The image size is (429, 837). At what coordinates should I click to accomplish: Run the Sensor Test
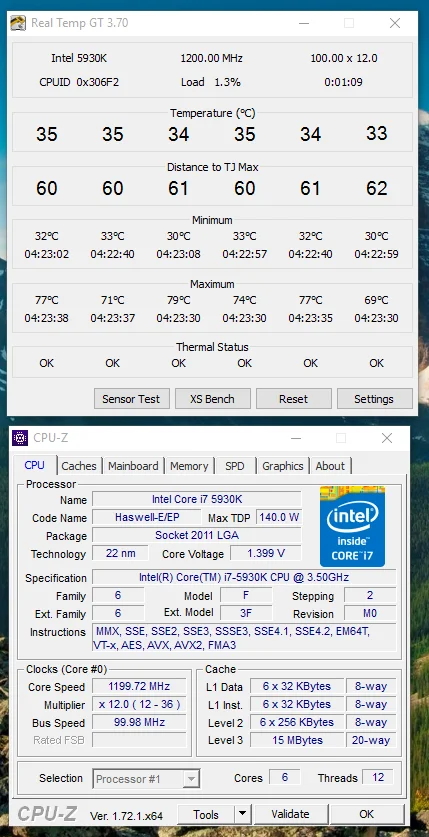click(x=131, y=399)
